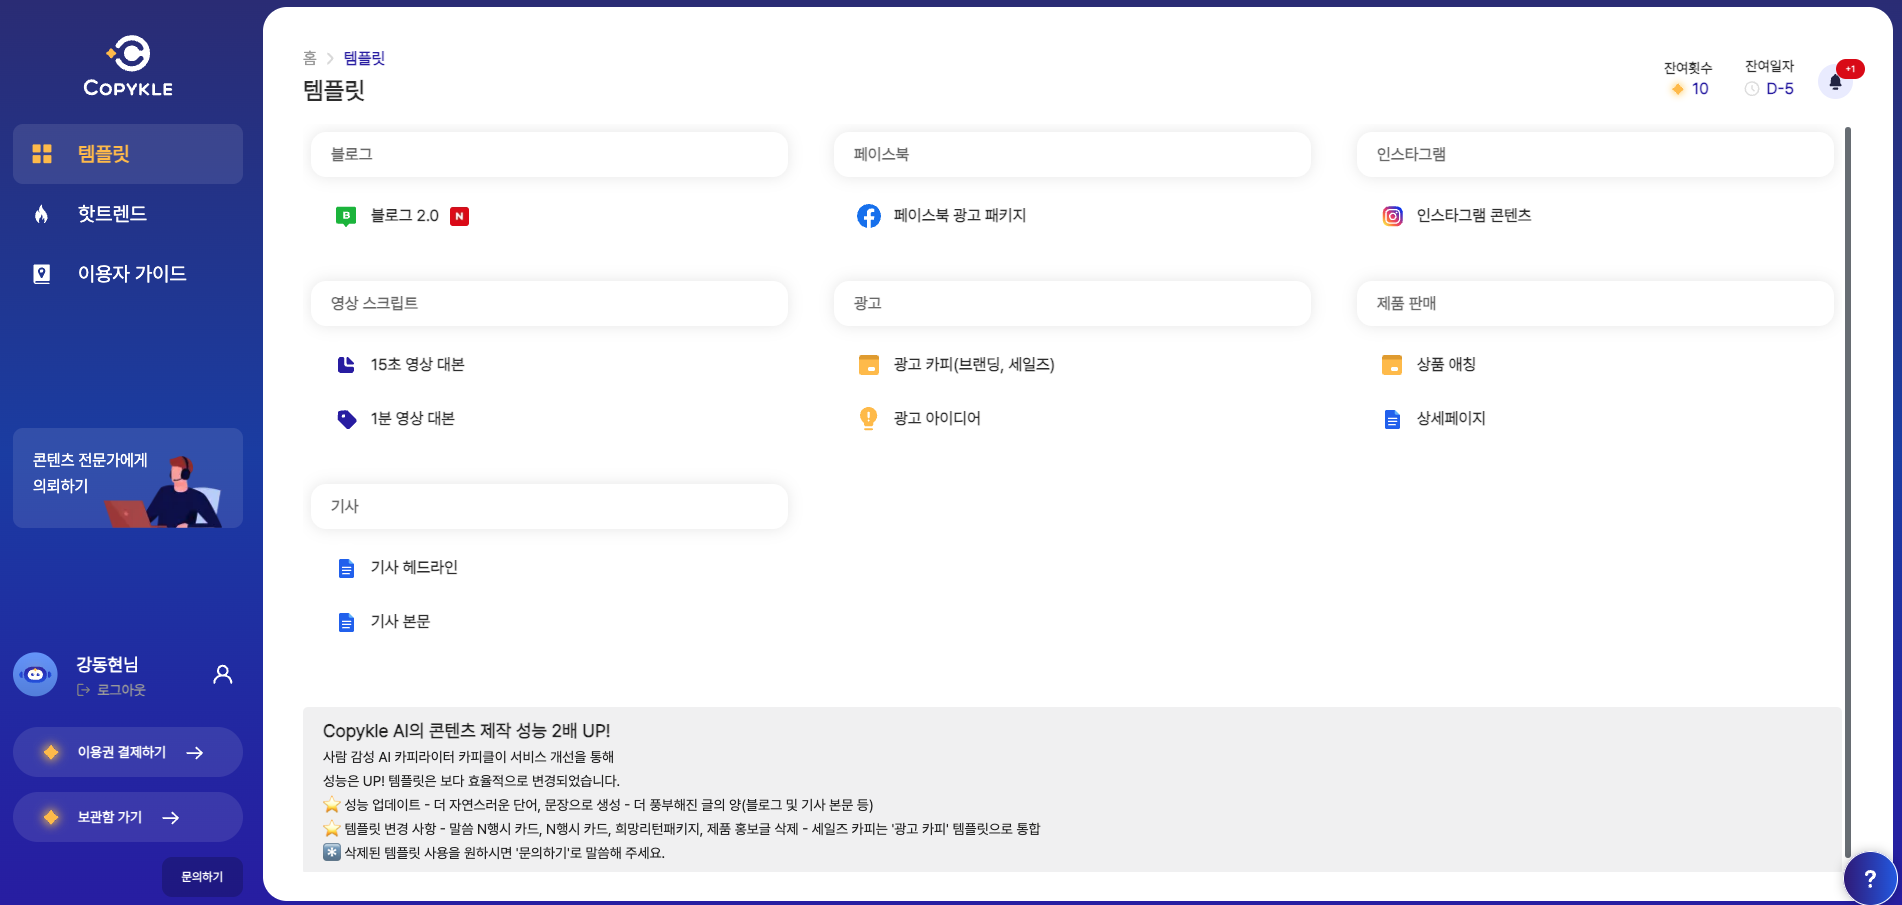1902x905 pixels.
Task: Open the user profile icon beside 강동현님
Action: point(223,675)
